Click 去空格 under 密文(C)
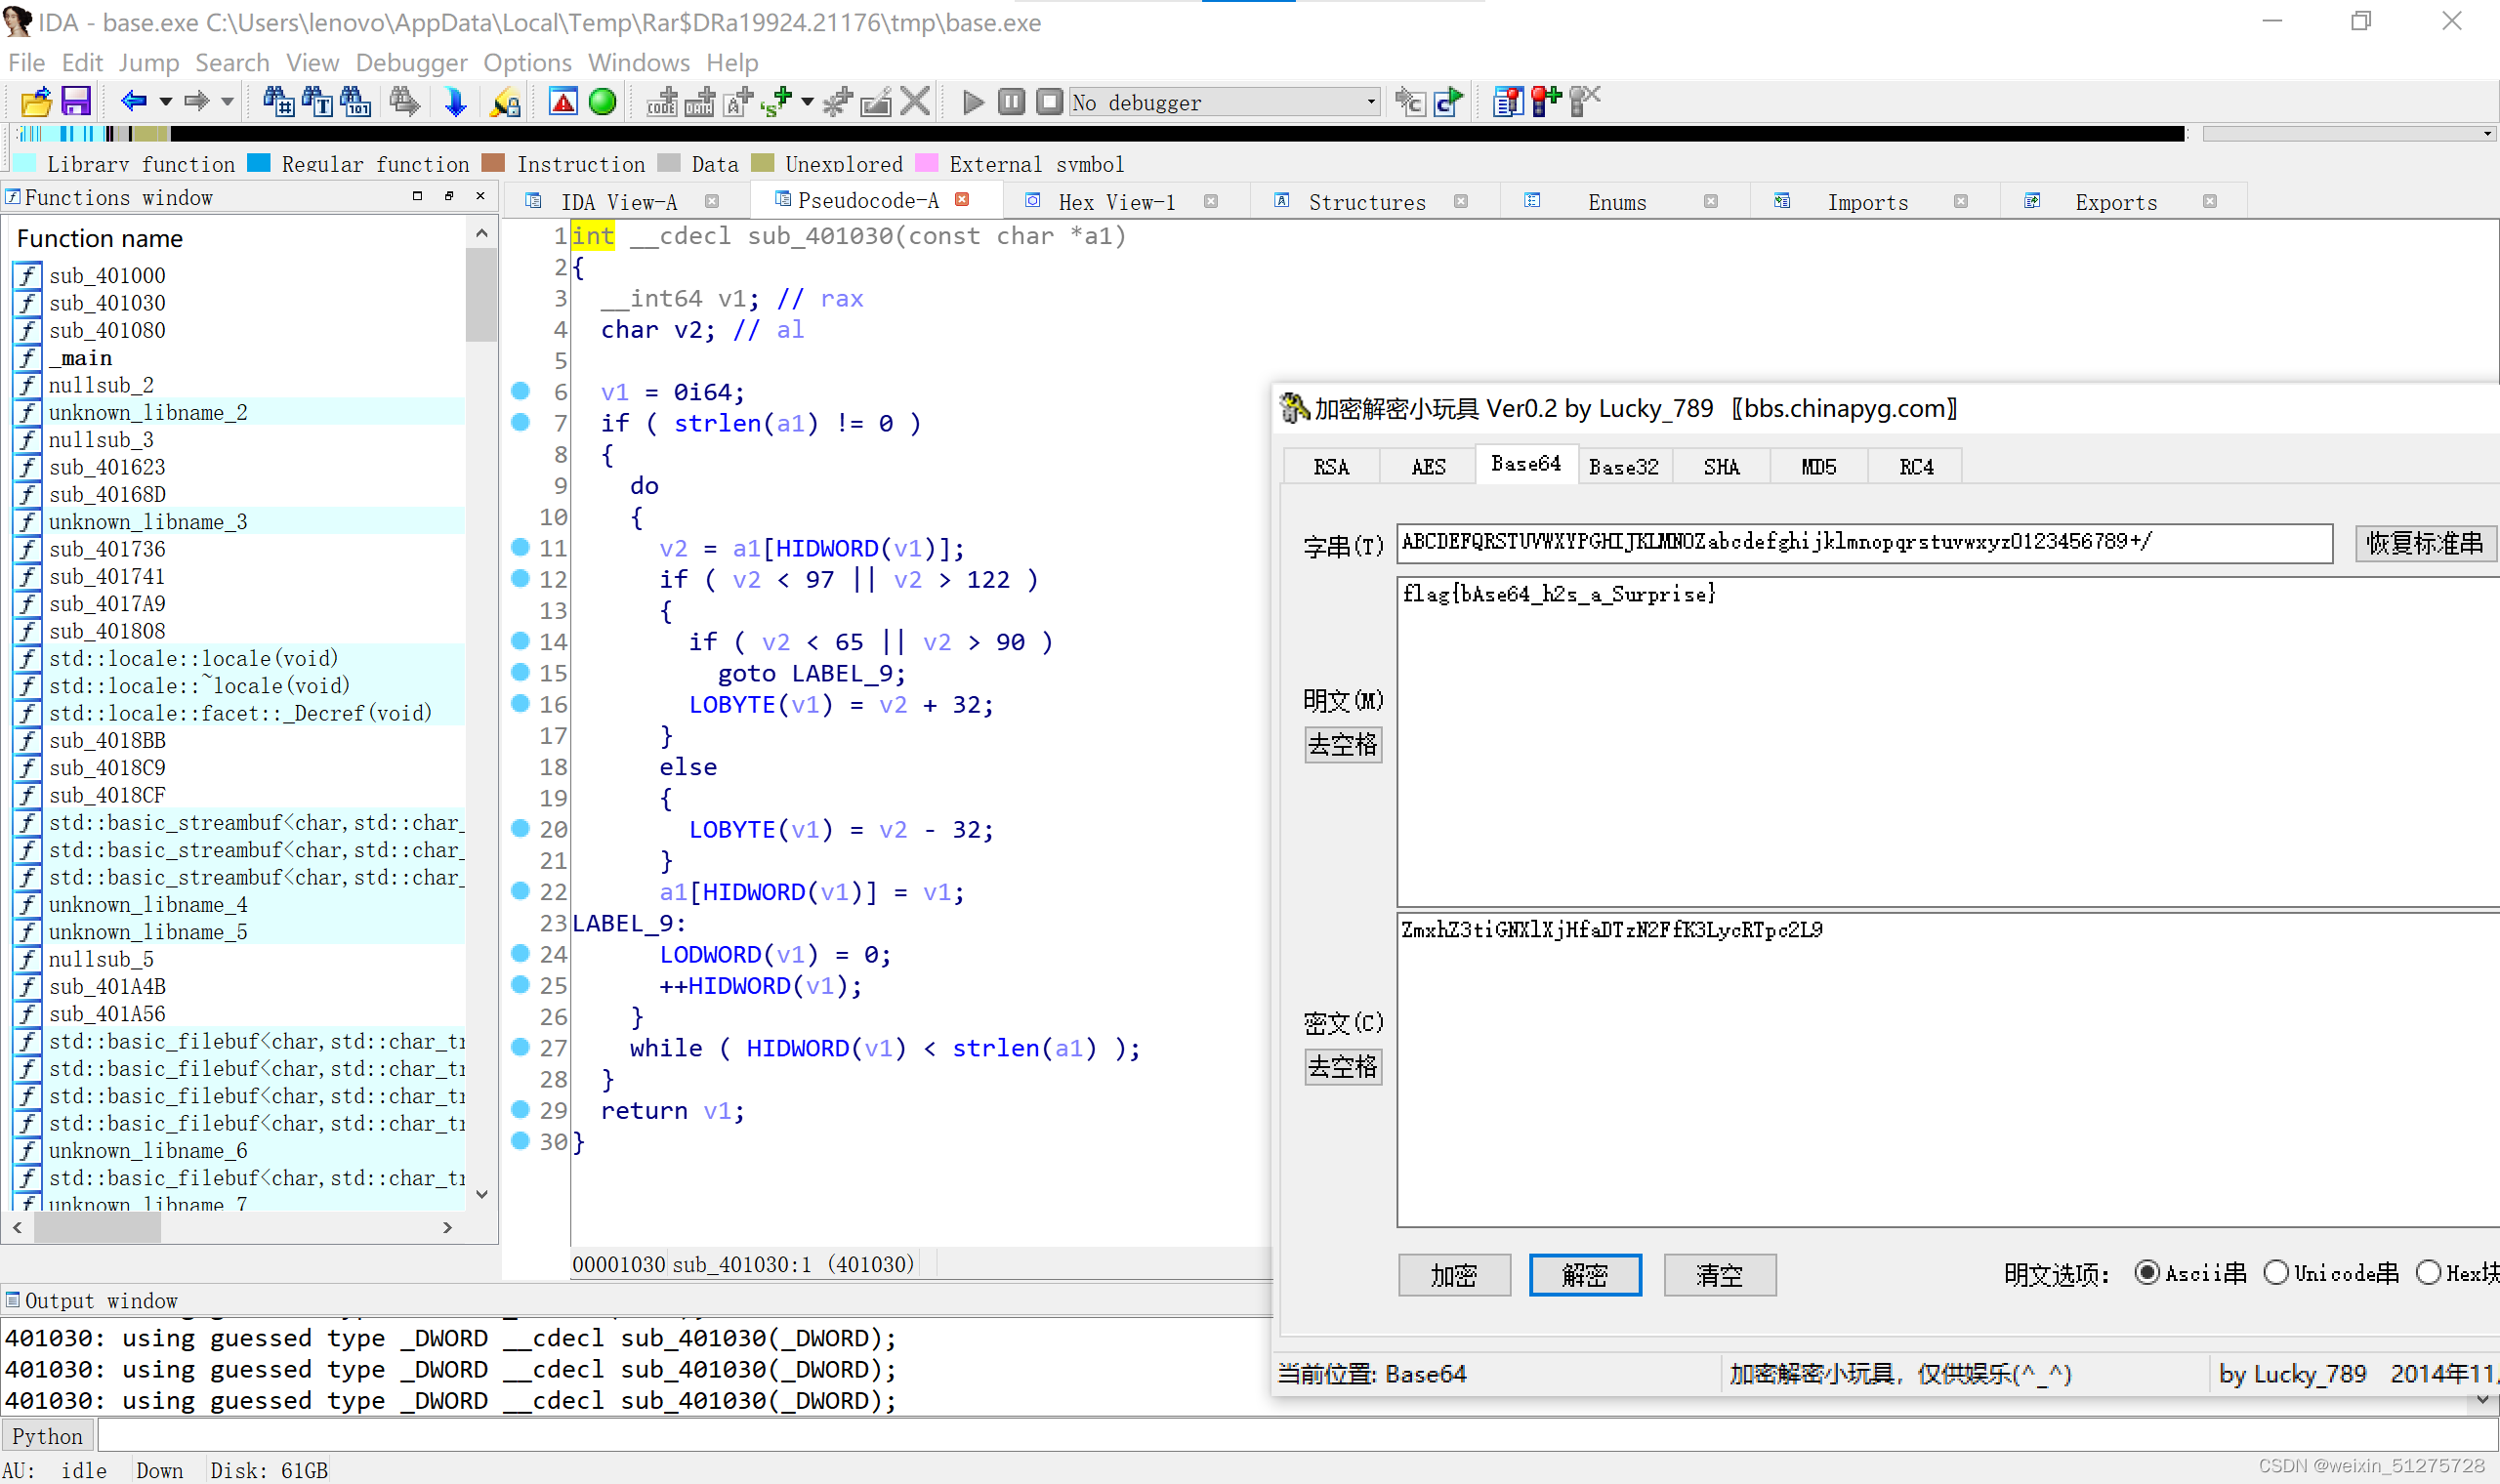This screenshot has height=1484, width=2500. [1343, 1067]
